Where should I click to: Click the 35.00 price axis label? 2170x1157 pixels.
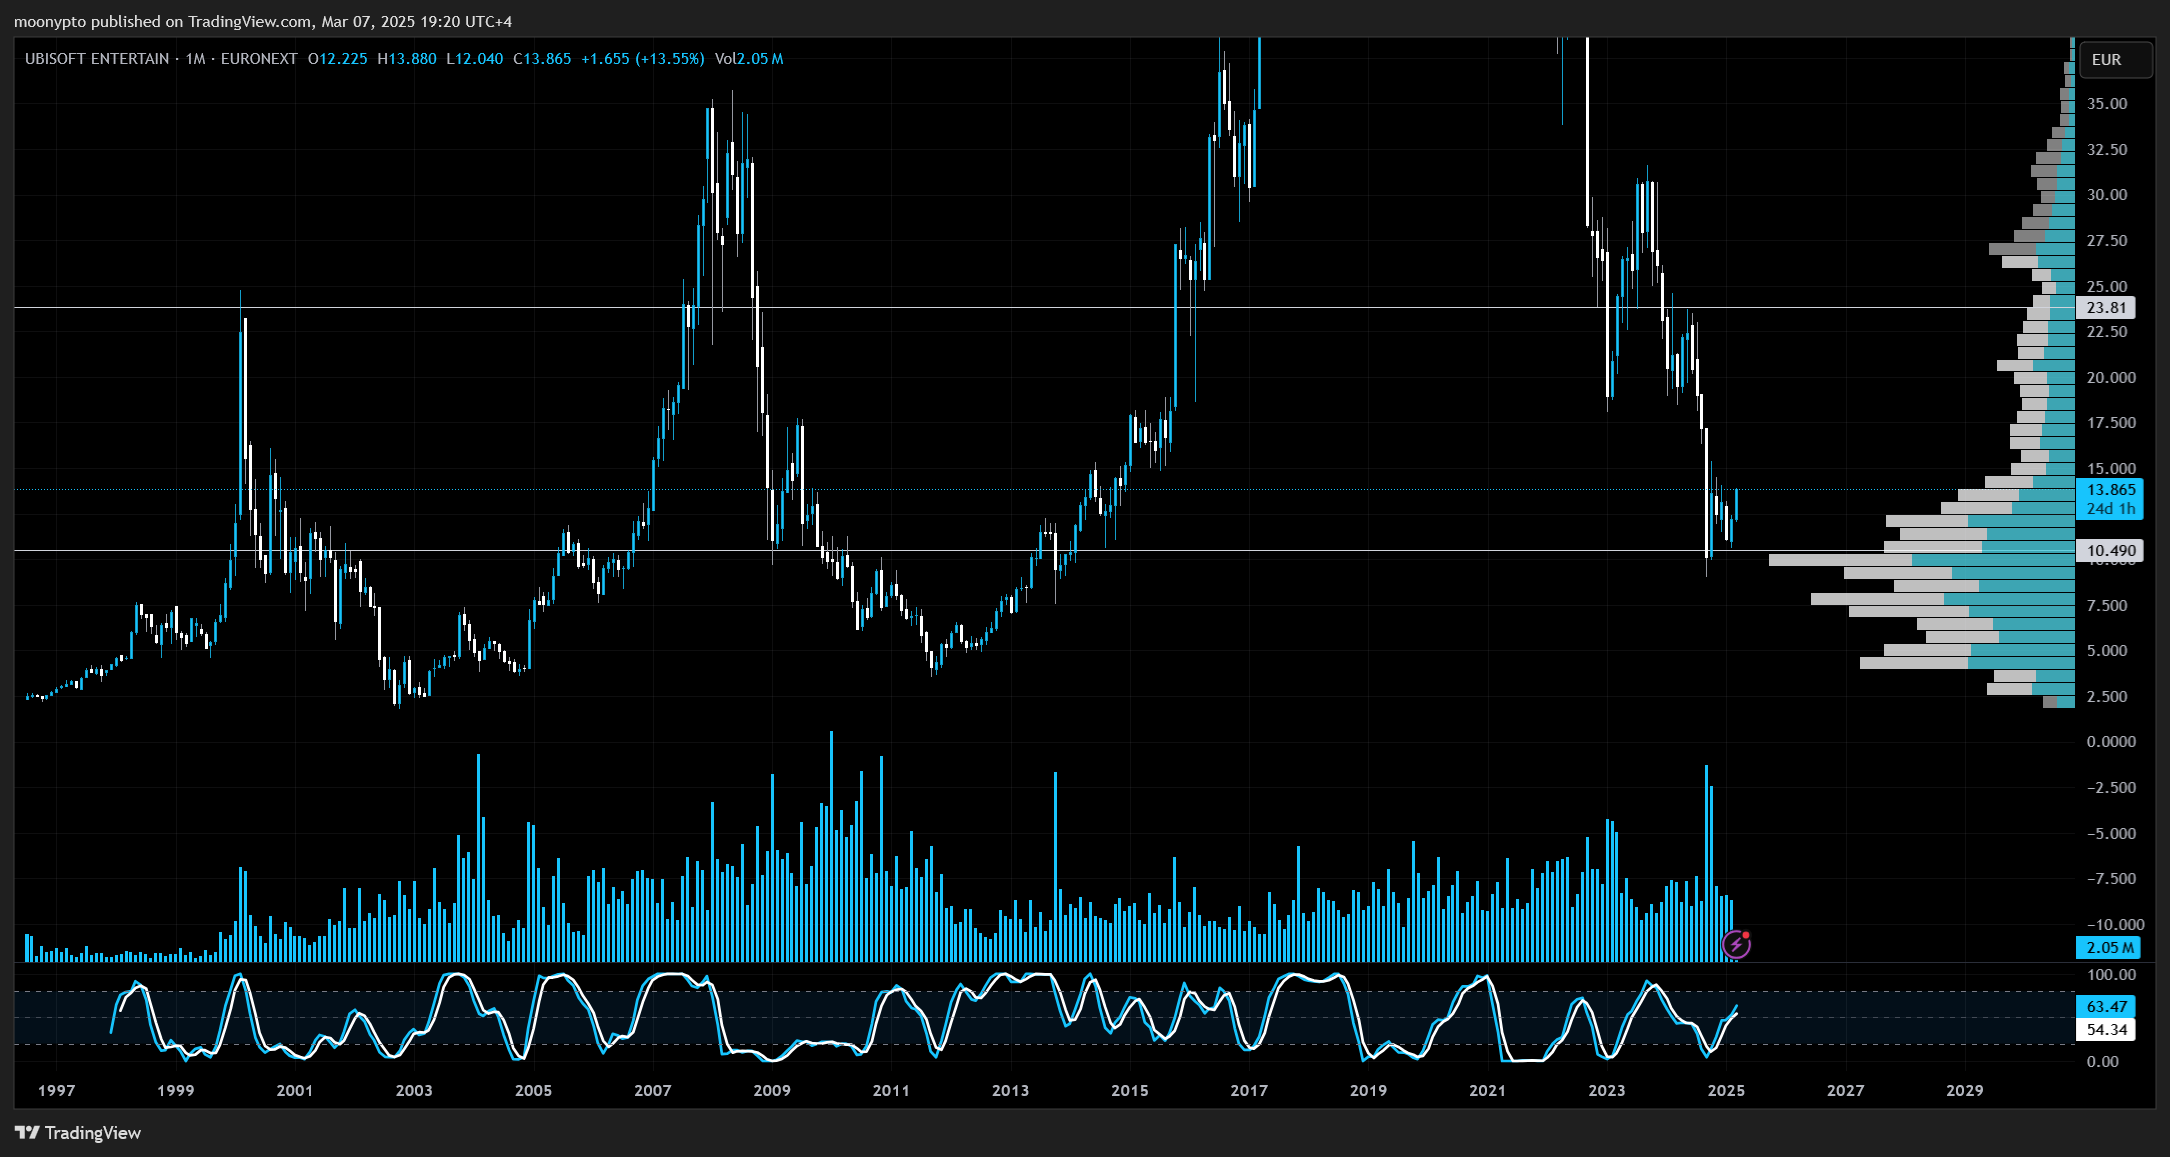[2107, 104]
